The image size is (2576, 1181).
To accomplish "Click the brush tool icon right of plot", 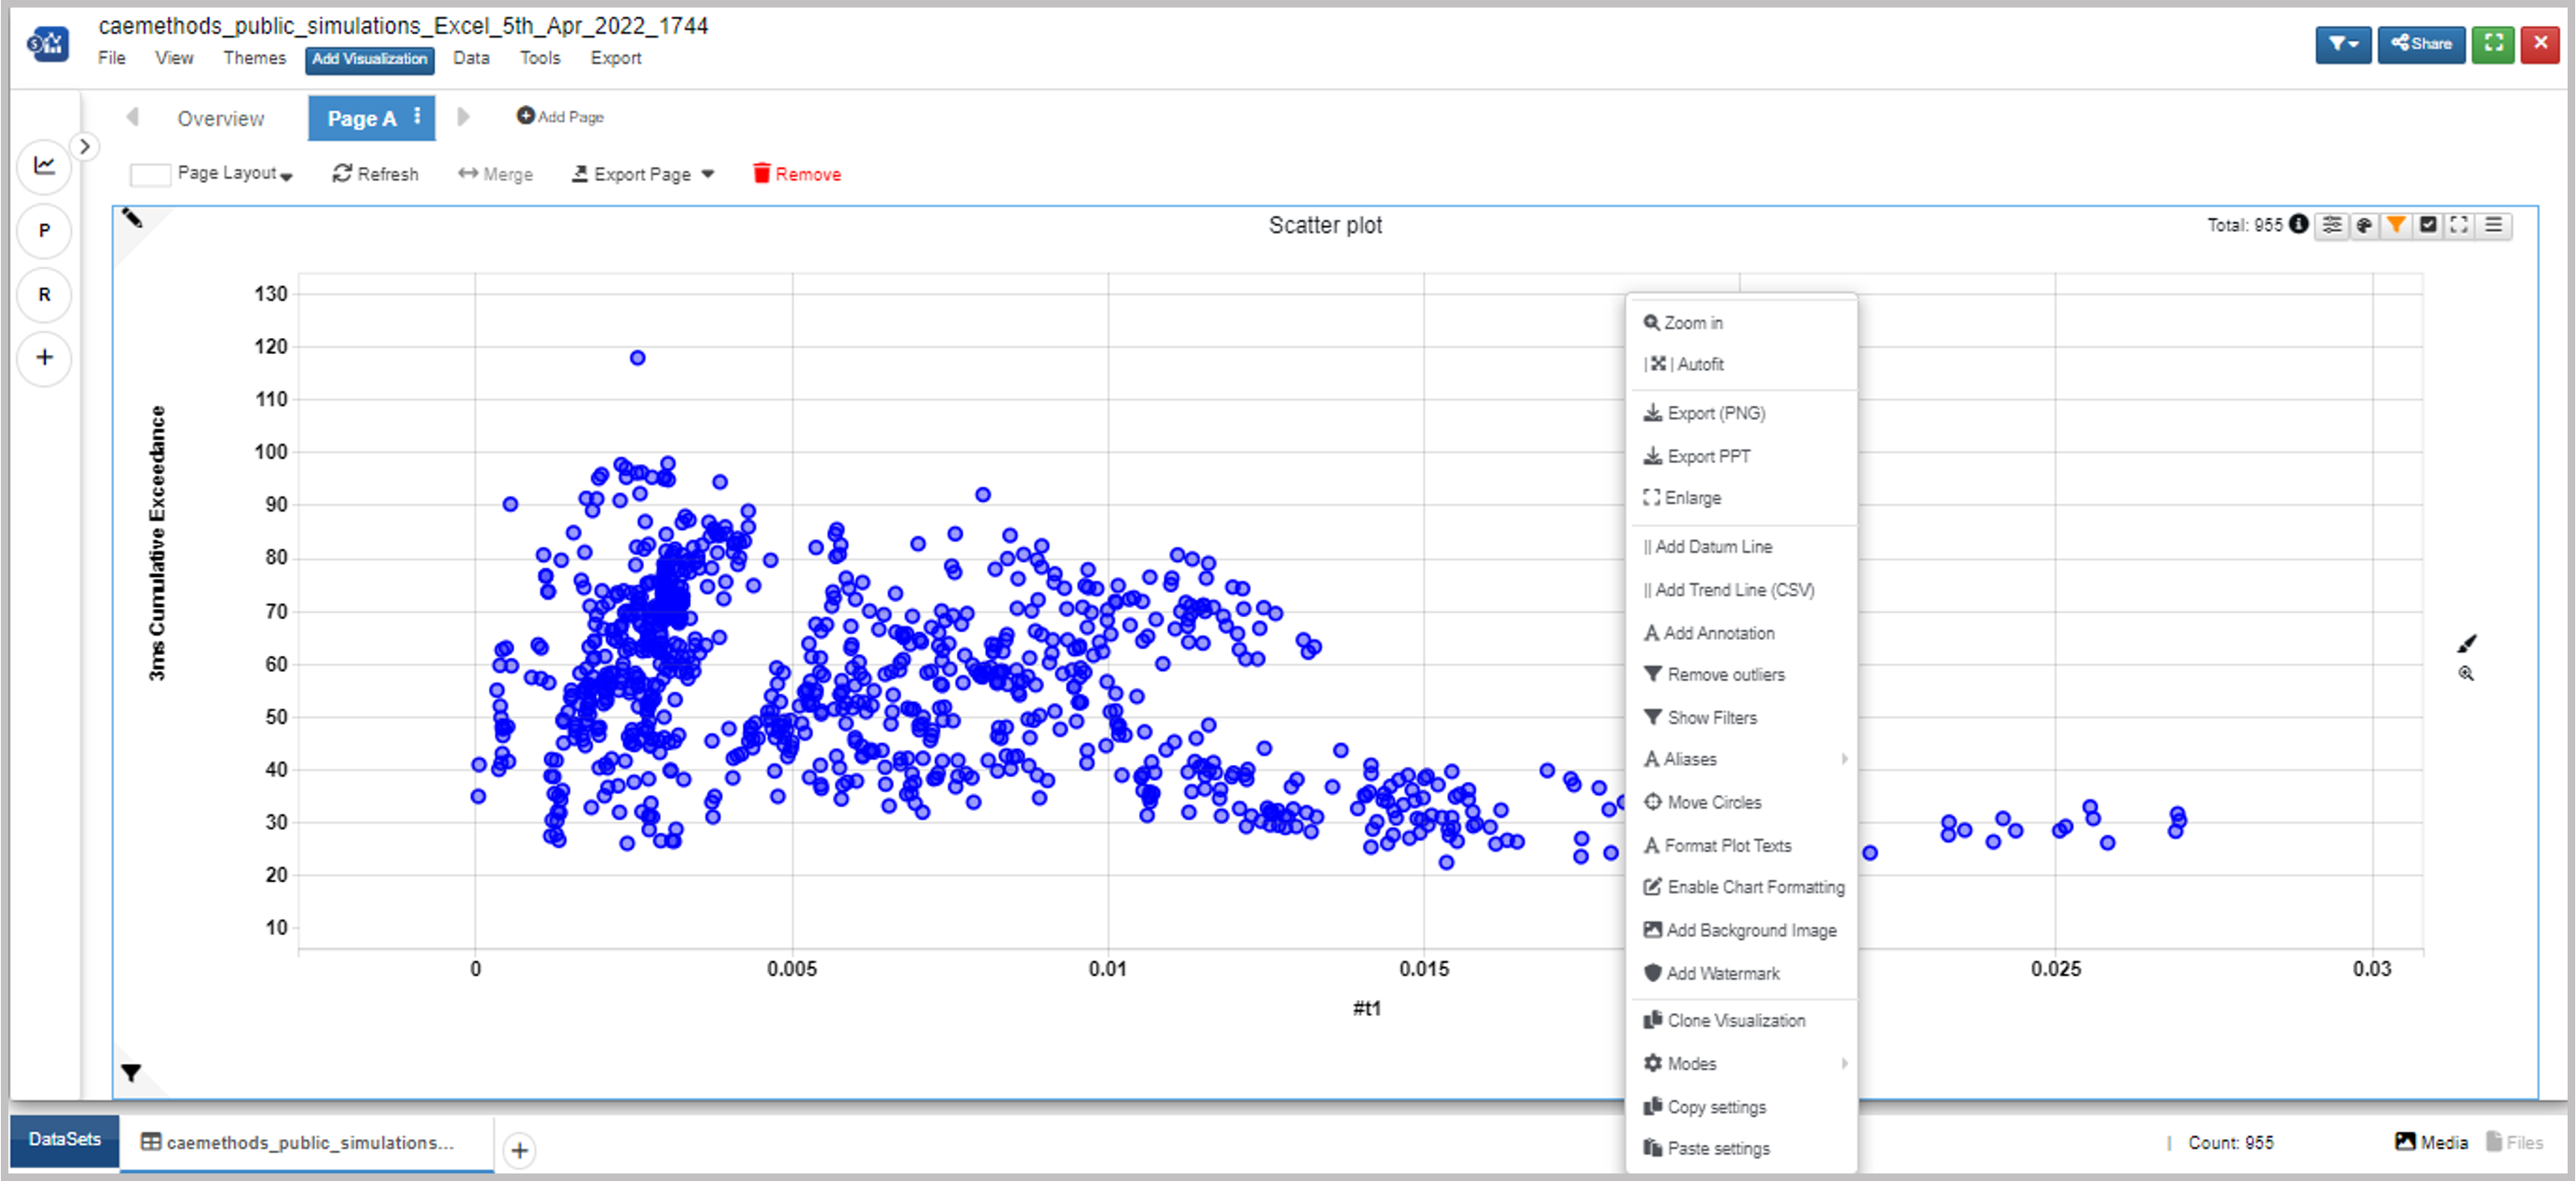I will [x=2467, y=643].
